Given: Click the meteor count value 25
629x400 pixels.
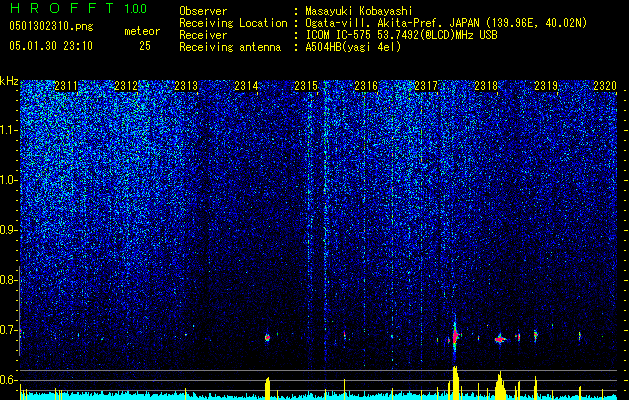Looking at the screenshot, I should (145, 46).
